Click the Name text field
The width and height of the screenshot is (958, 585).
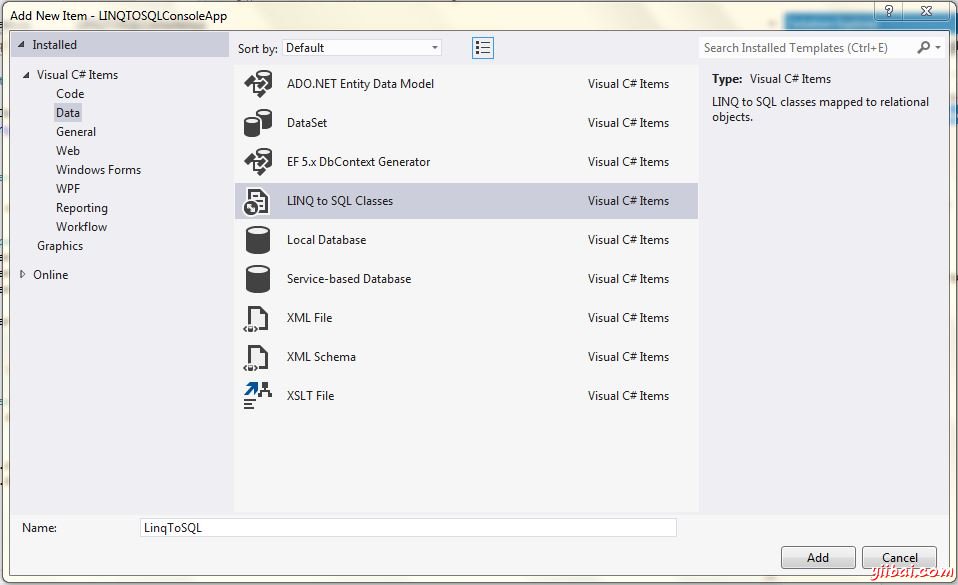[408, 528]
